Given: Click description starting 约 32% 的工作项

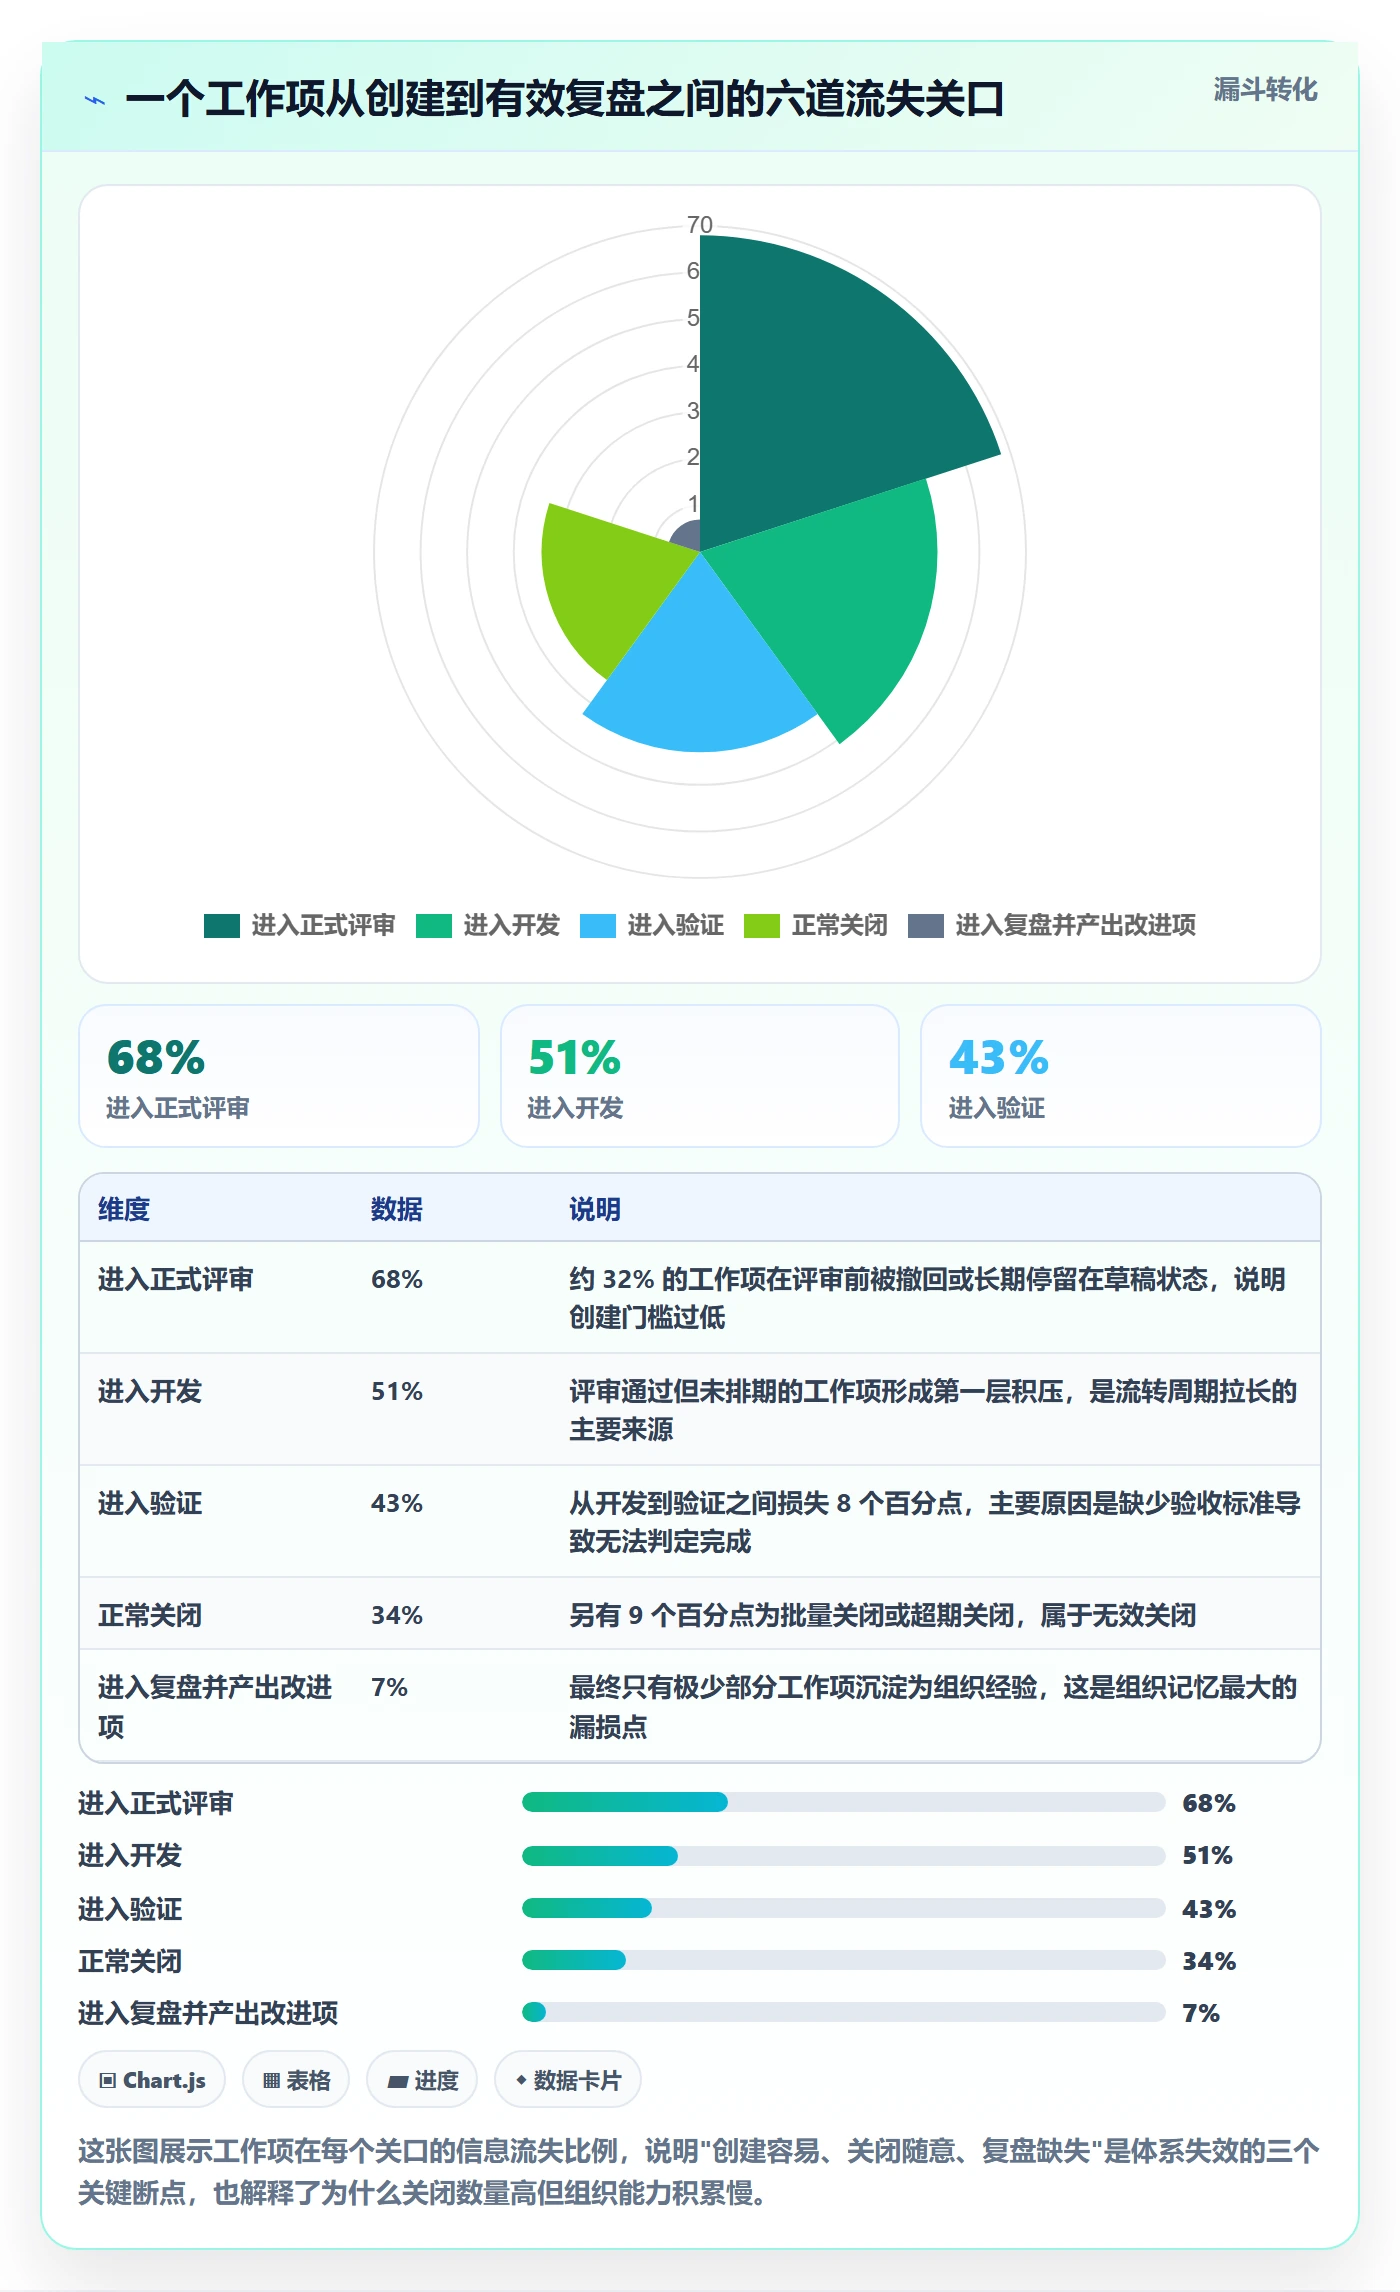Looking at the screenshot, I should [x=927, y=1298].
